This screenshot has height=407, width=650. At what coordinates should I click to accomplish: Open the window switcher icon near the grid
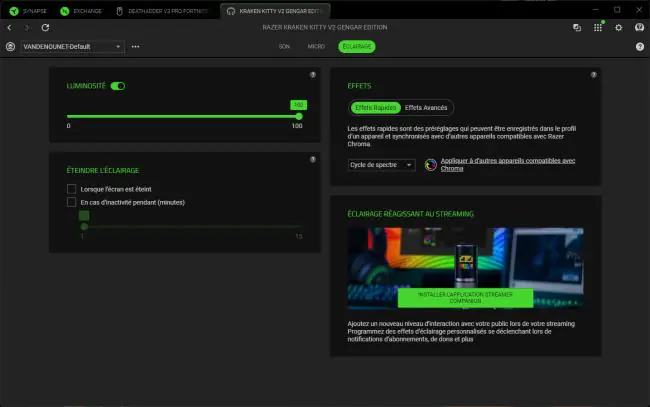[x=577, y=27]
